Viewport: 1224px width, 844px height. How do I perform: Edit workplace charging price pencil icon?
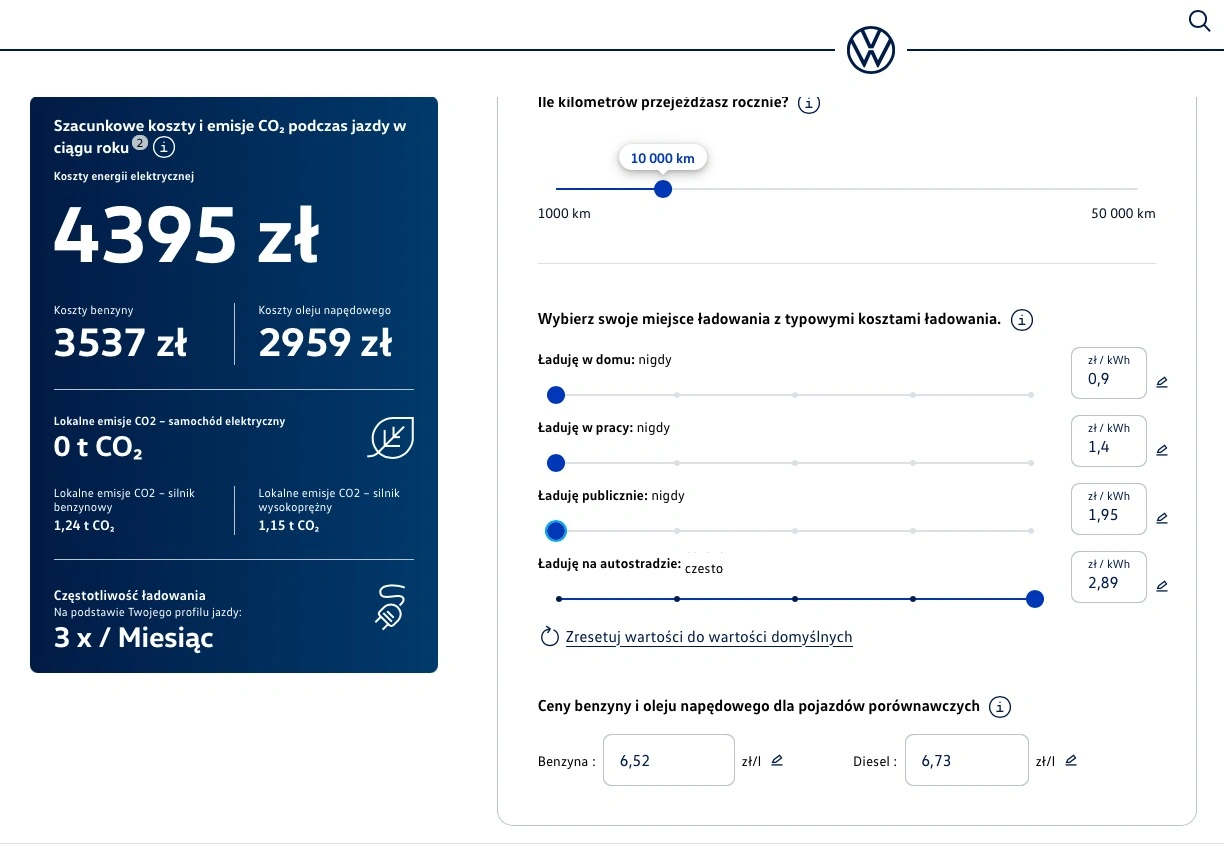click(x=1161, y=450)
